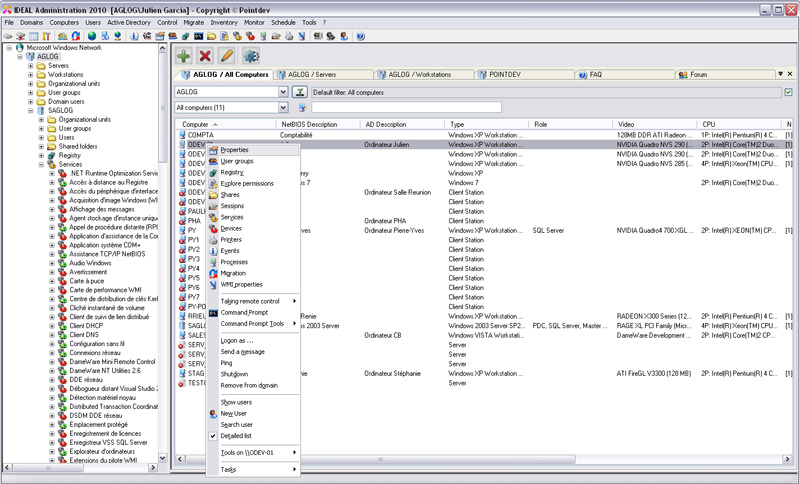Click the green filter icon beside AGLOG dropdown
This screenshot has height=484, width=800.
coord(300,92)
